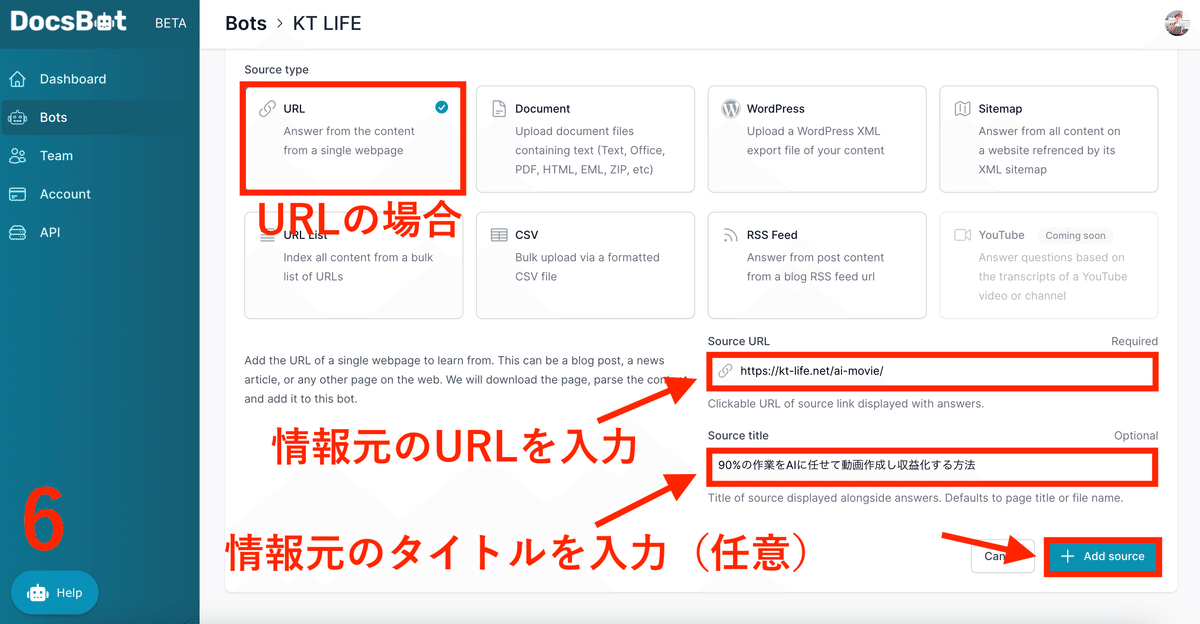The image size is (1200, 624).
Task: Click 'Title of source displayed alongside answers' hint
Action: click(x=915, y=498)
